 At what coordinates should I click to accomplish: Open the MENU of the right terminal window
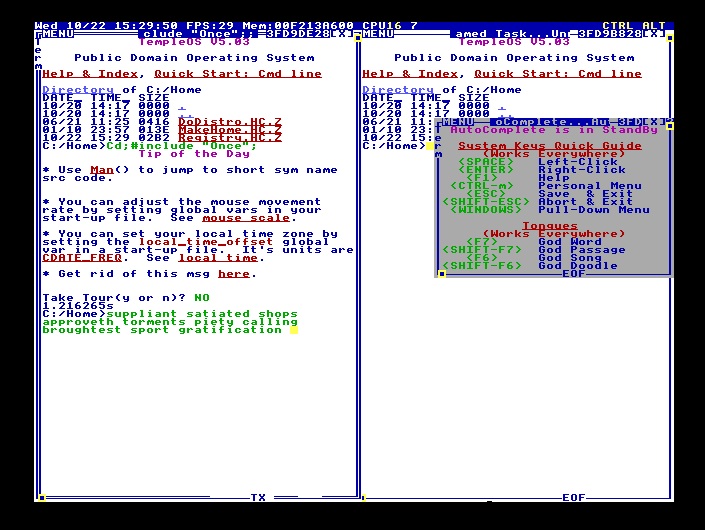coord(379,34)
